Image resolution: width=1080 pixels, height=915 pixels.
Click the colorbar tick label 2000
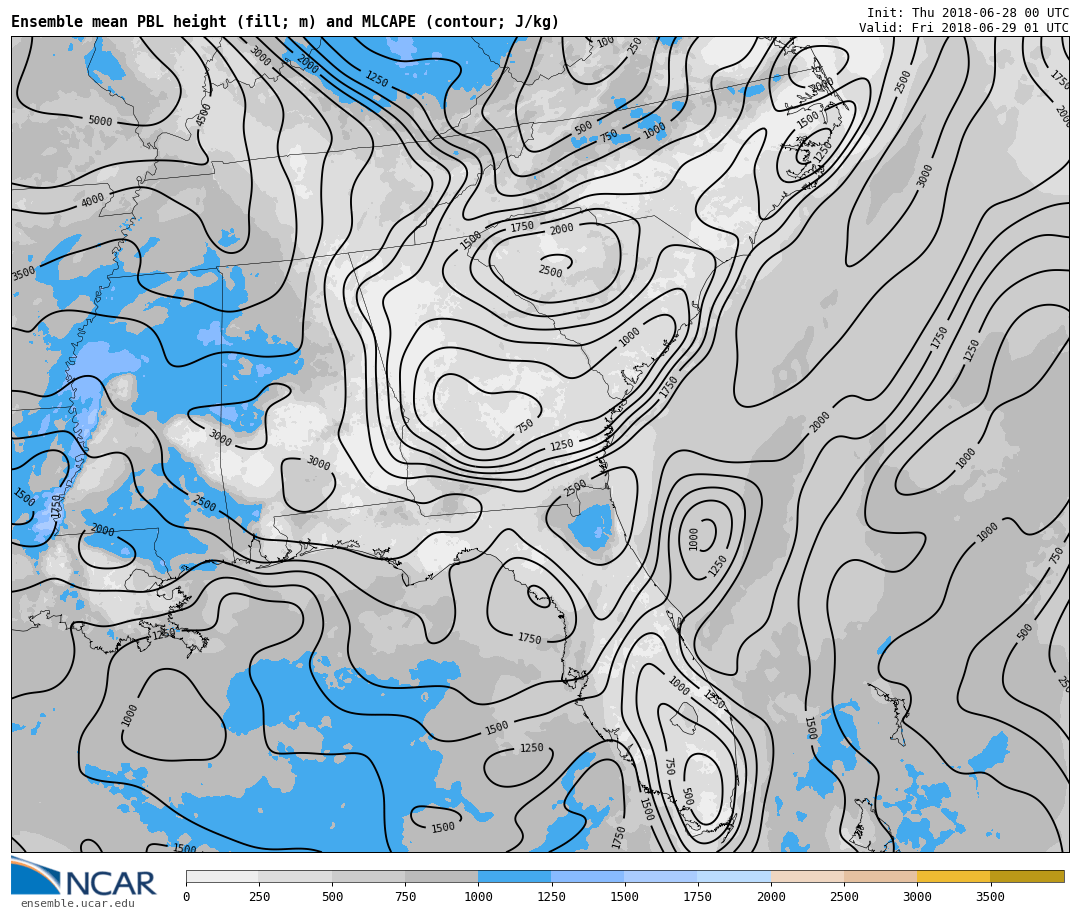coord(771,897)
